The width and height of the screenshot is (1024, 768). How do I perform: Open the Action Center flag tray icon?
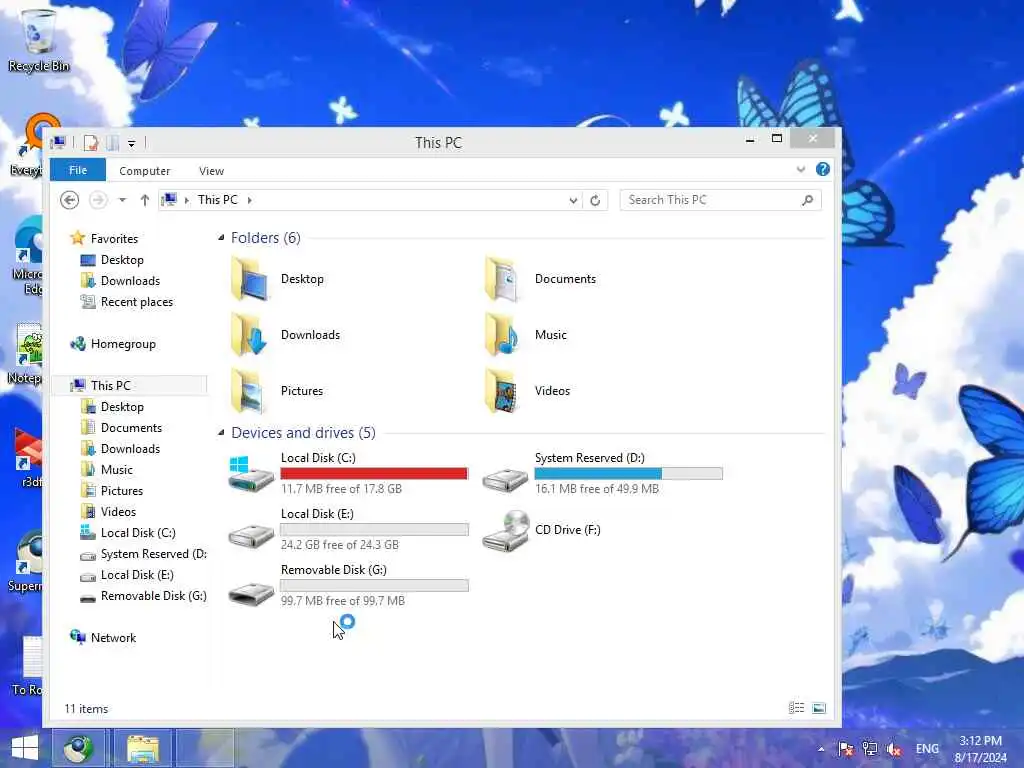(x=846, y=748)
